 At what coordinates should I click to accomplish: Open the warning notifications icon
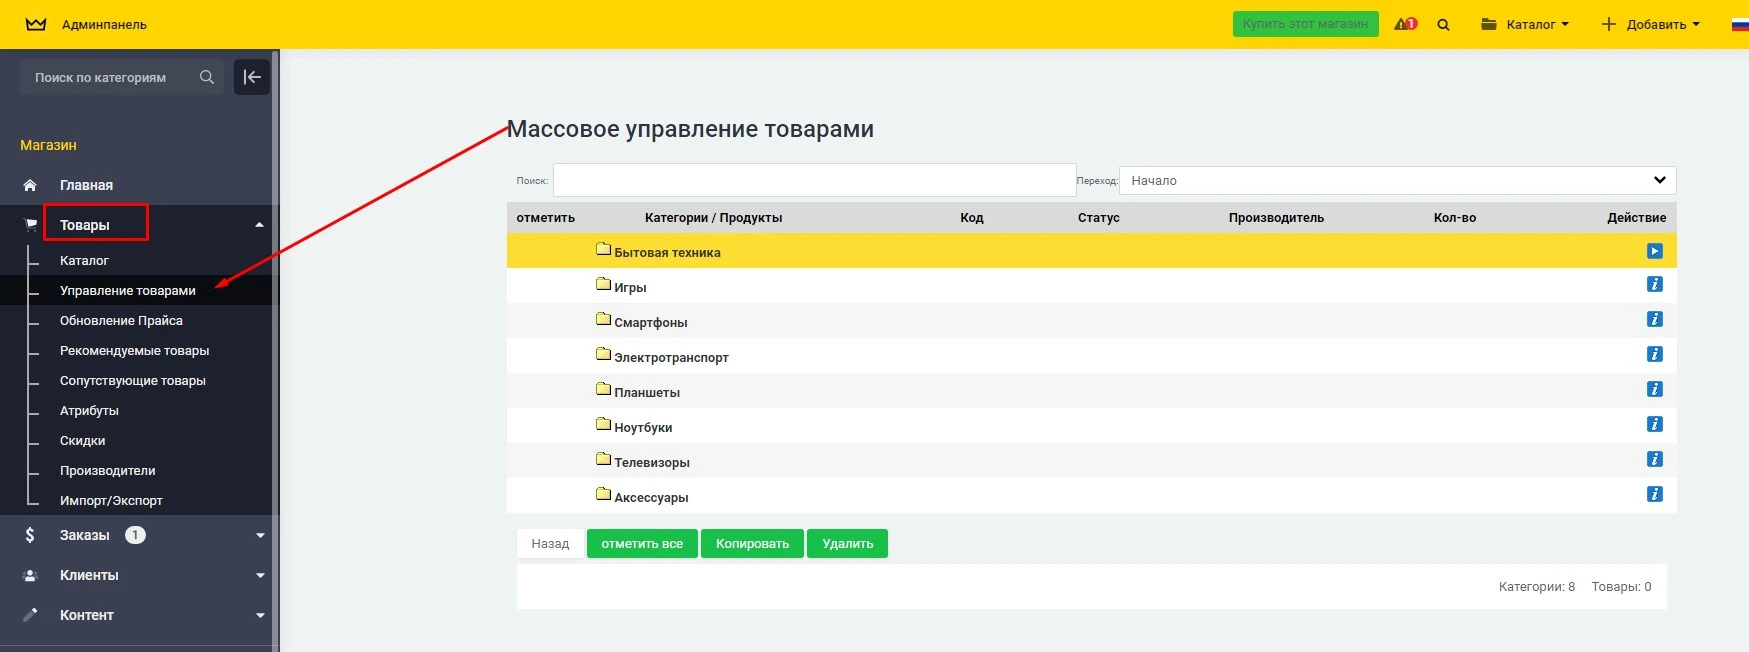(x=1405, y=24)
